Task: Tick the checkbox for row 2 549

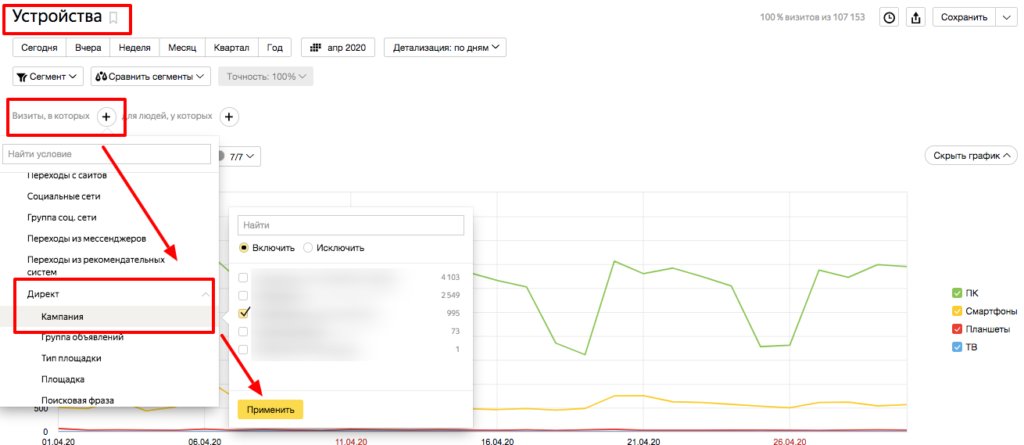Action: [244, 295]
